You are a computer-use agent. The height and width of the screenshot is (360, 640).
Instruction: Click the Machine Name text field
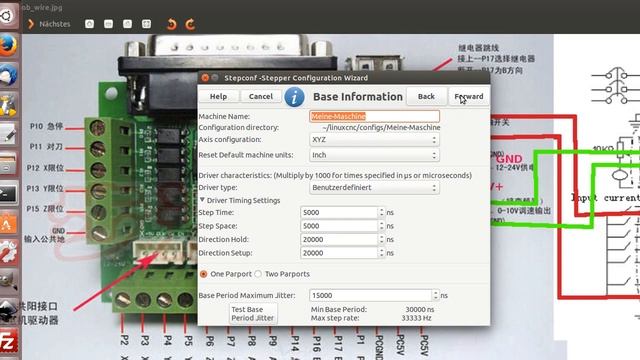[x=374, y=116]
